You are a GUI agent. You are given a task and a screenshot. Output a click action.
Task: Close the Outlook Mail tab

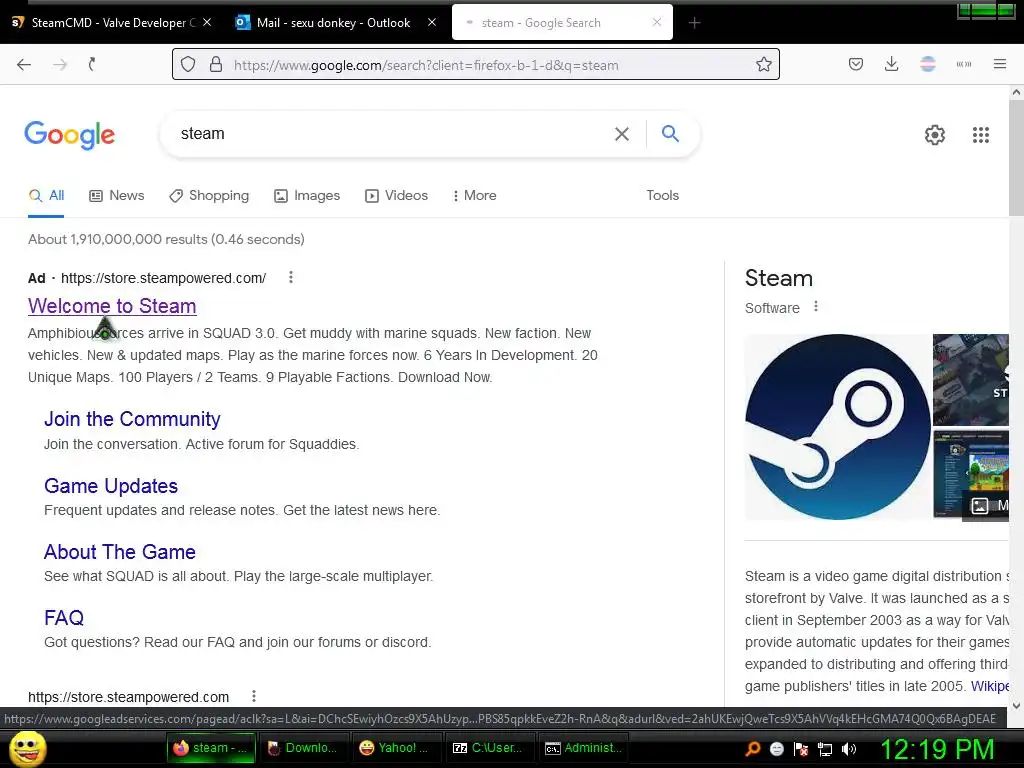pos(432,22)
